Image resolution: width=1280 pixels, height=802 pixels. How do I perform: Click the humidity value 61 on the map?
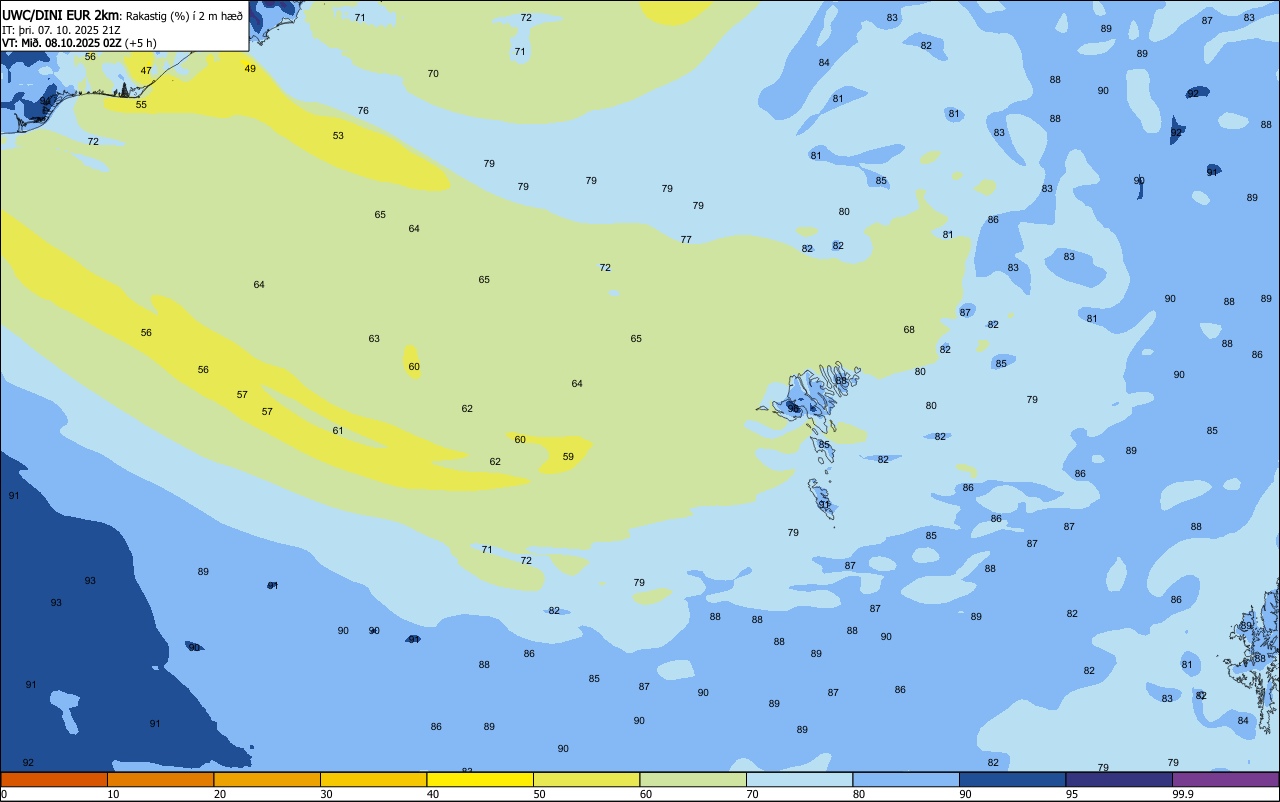pos(338,430)
